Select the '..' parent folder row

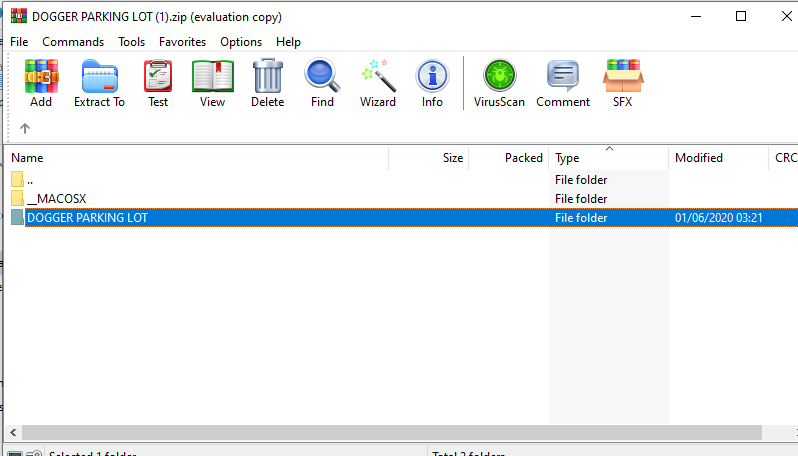[402, 180]
